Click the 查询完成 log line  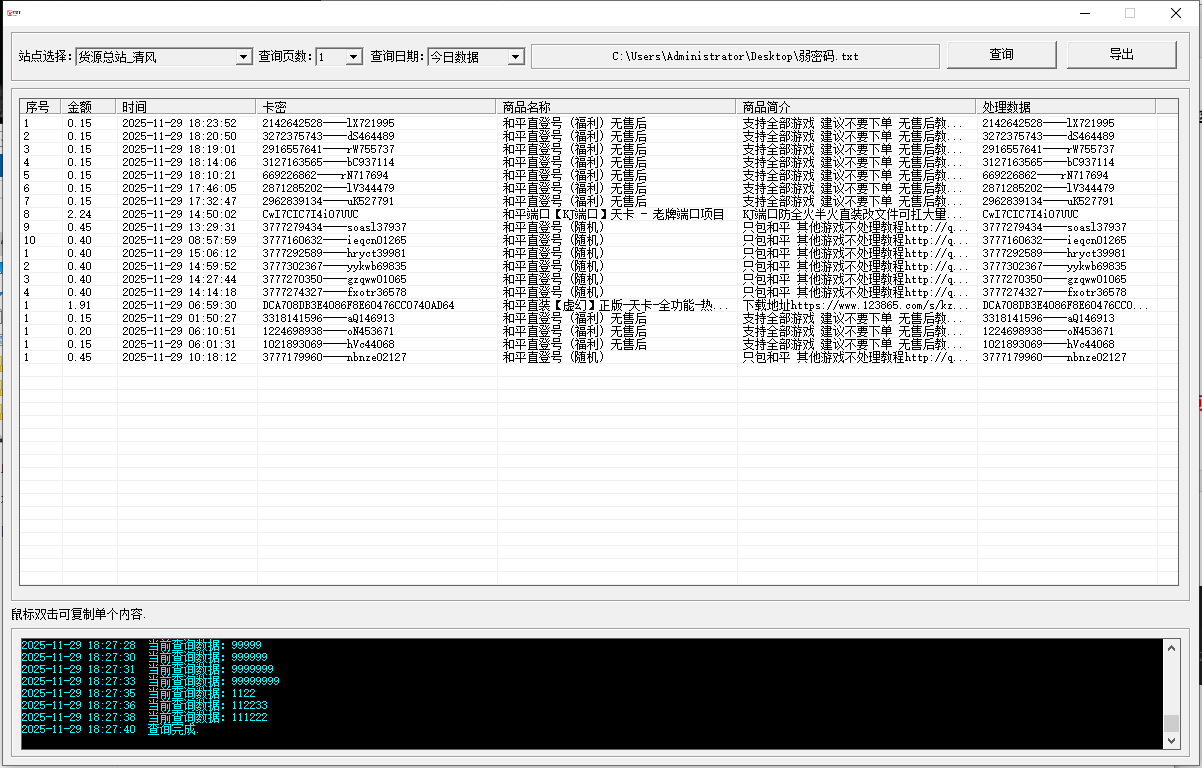click(x=173, y=730)
